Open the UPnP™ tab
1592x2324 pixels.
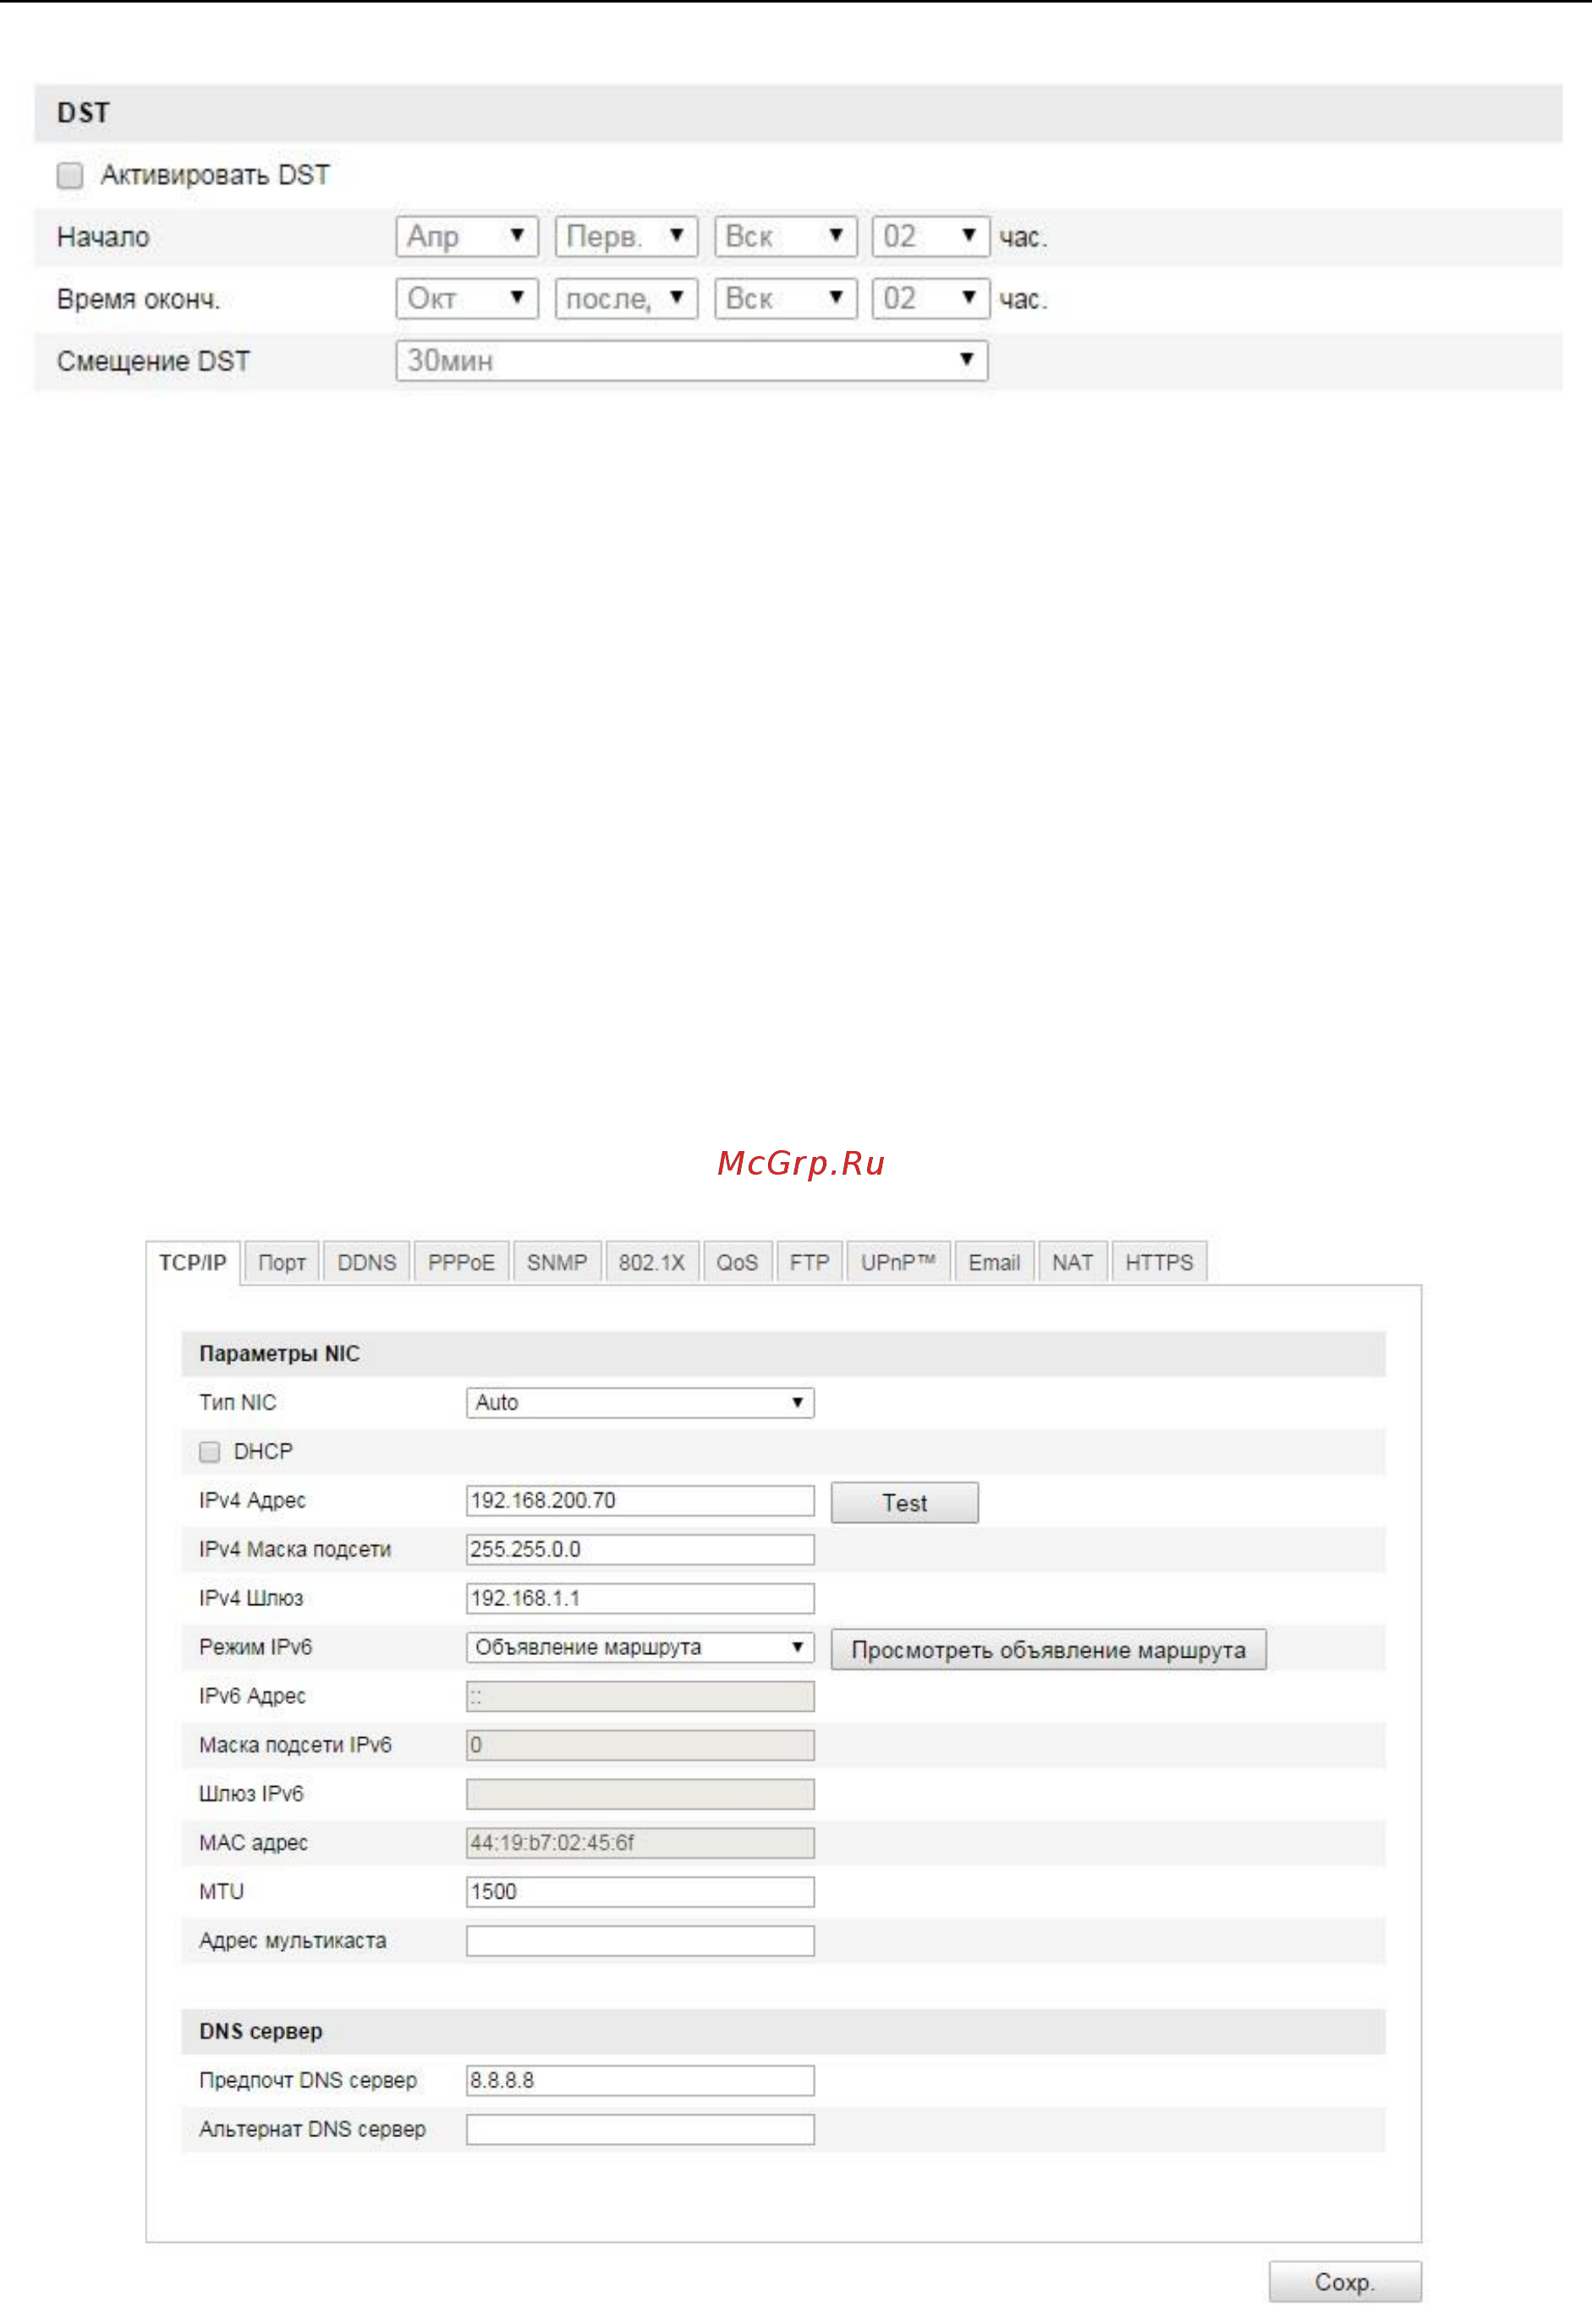point(898,1263)
